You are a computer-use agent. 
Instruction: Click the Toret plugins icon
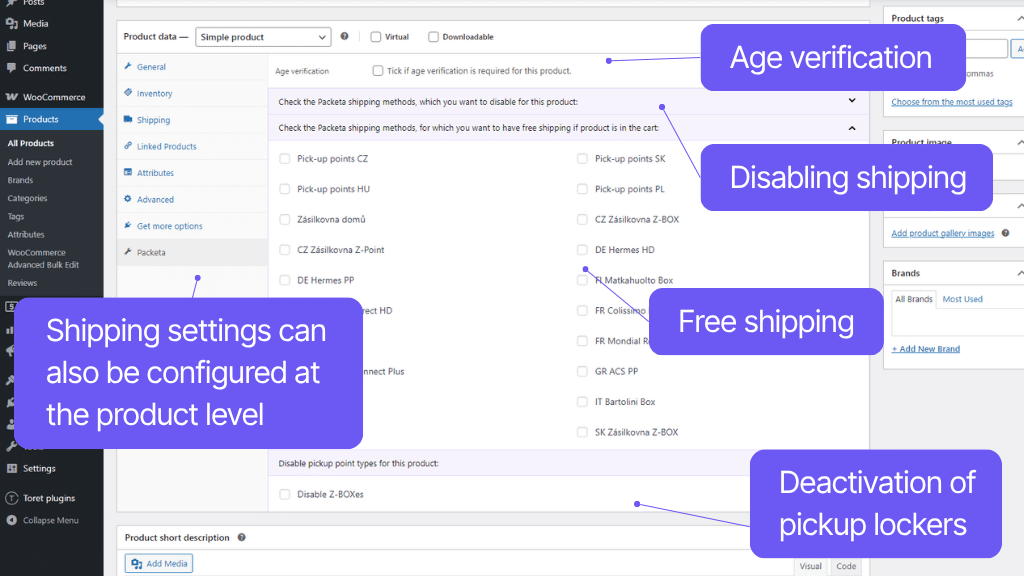pyautogui.click(x=12, y=498)
